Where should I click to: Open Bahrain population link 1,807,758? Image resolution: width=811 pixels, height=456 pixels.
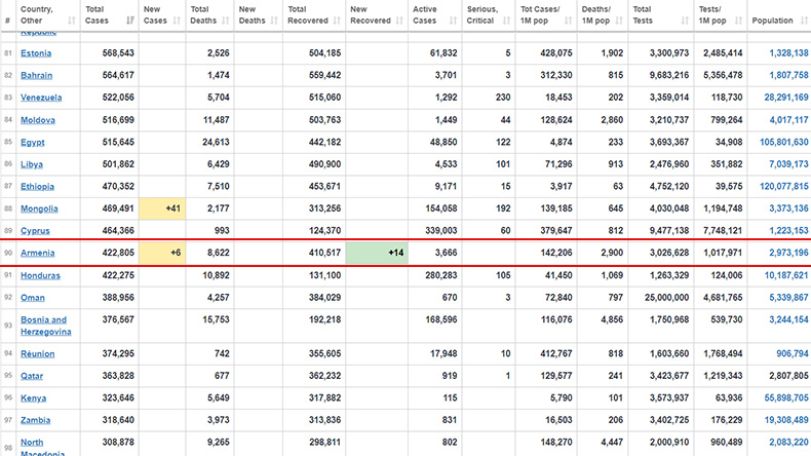788,75
